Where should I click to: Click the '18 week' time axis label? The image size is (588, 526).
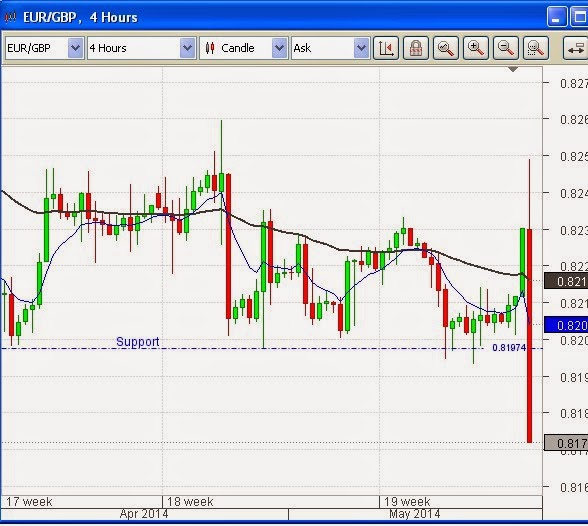click(x=190, y=501)
